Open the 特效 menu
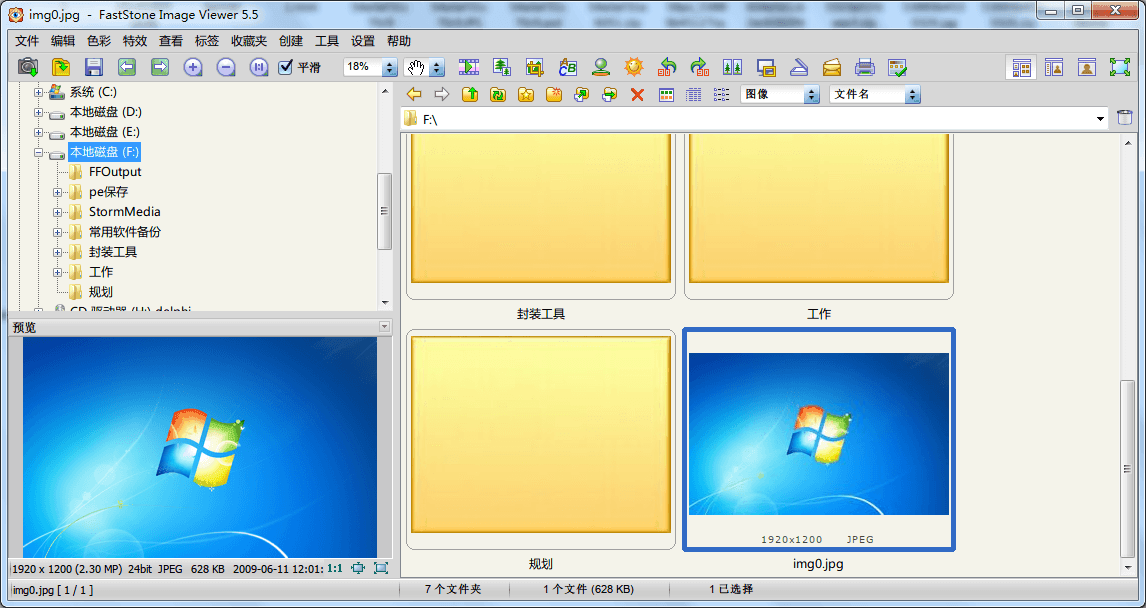Image resolution: width=1146 pixels, height=608 pixels. click(x=135, y=41)
